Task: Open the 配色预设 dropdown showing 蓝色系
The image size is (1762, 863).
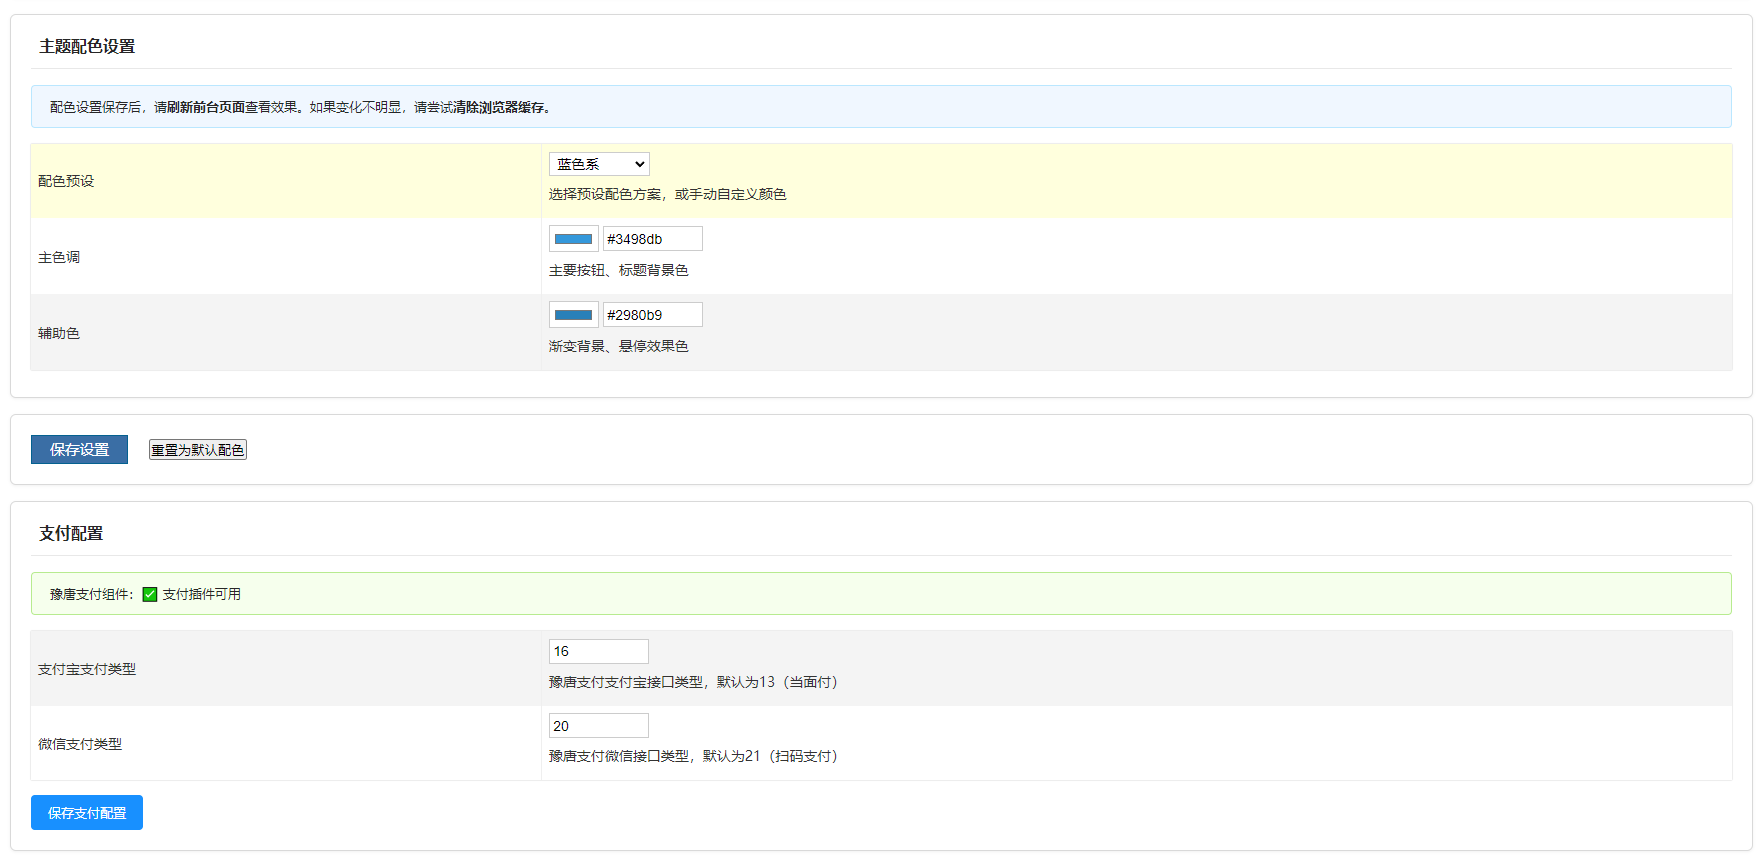Action: click(599, 164)
